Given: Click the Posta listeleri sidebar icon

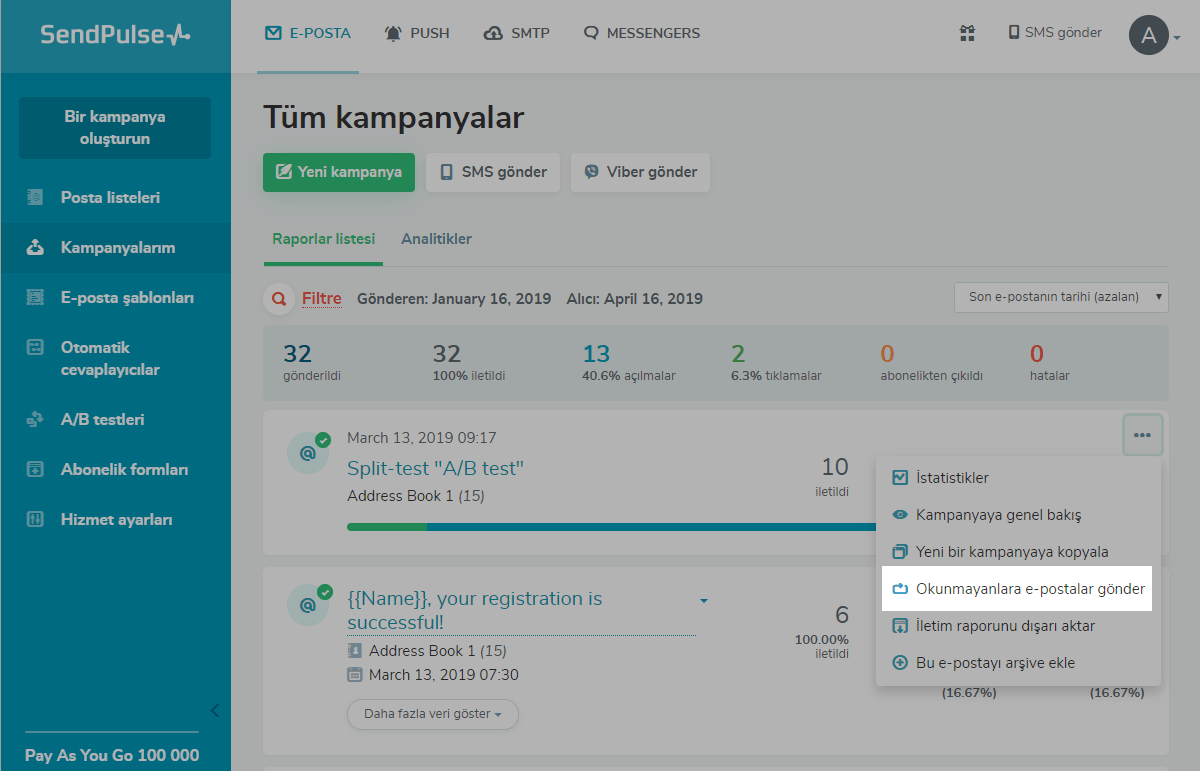Looking at the screenshot, I should 35,198.
